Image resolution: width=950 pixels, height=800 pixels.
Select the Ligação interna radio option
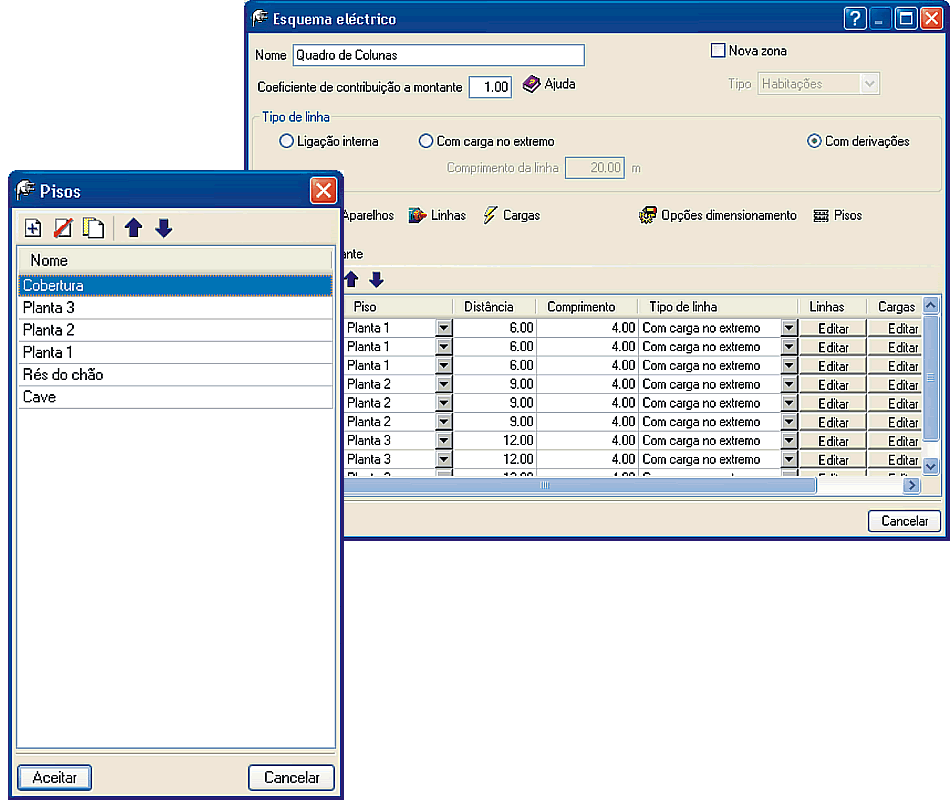point(286,141)
